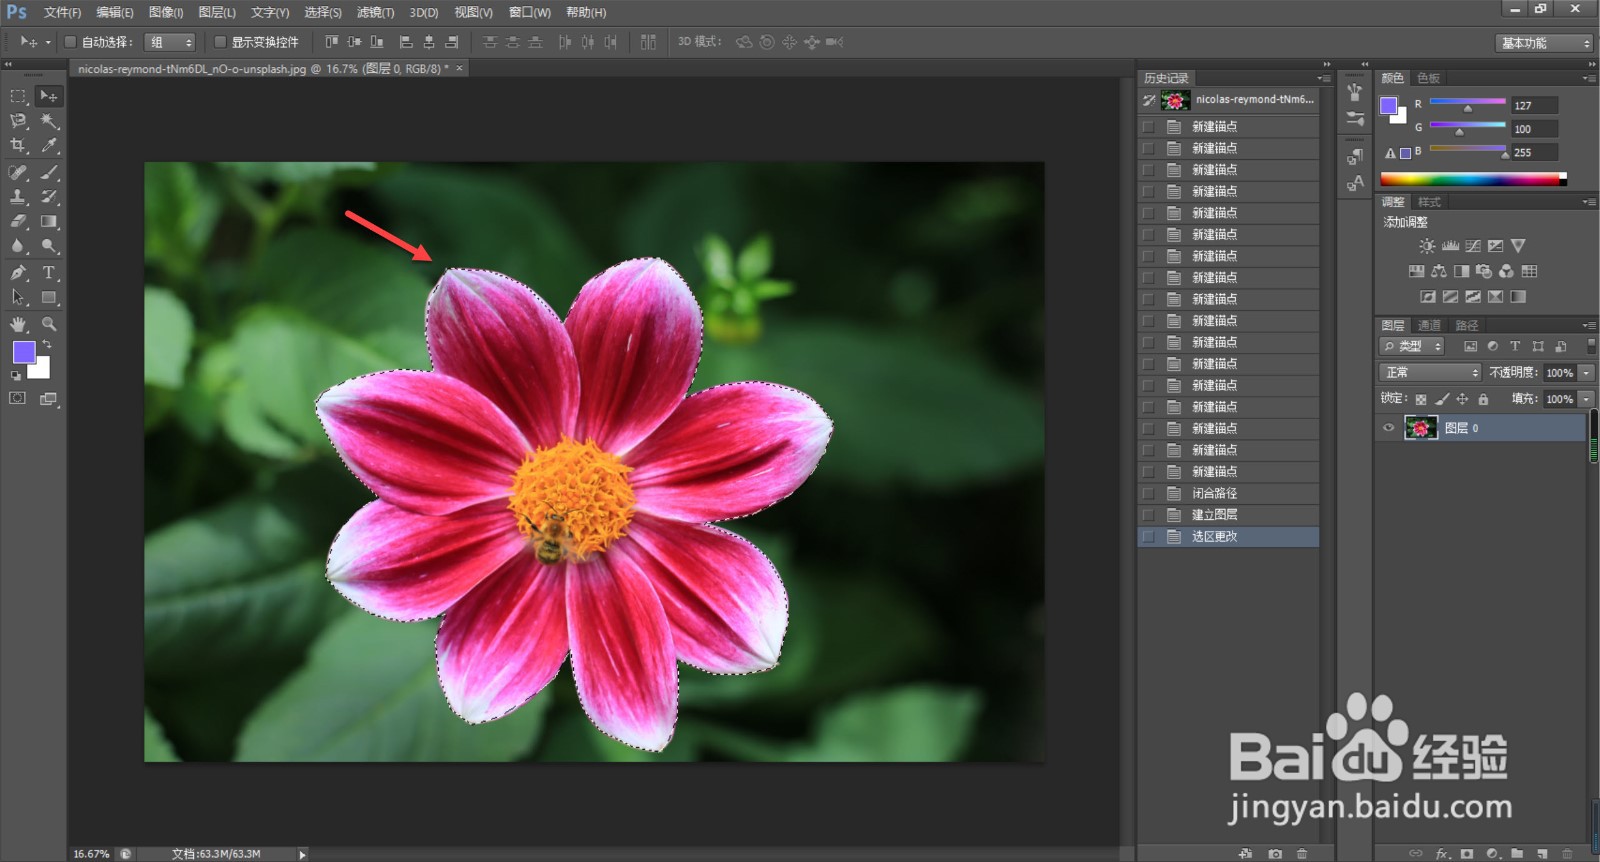Adjust the R color slider
The image size is (1600, 862).
tap(1467, 108)
